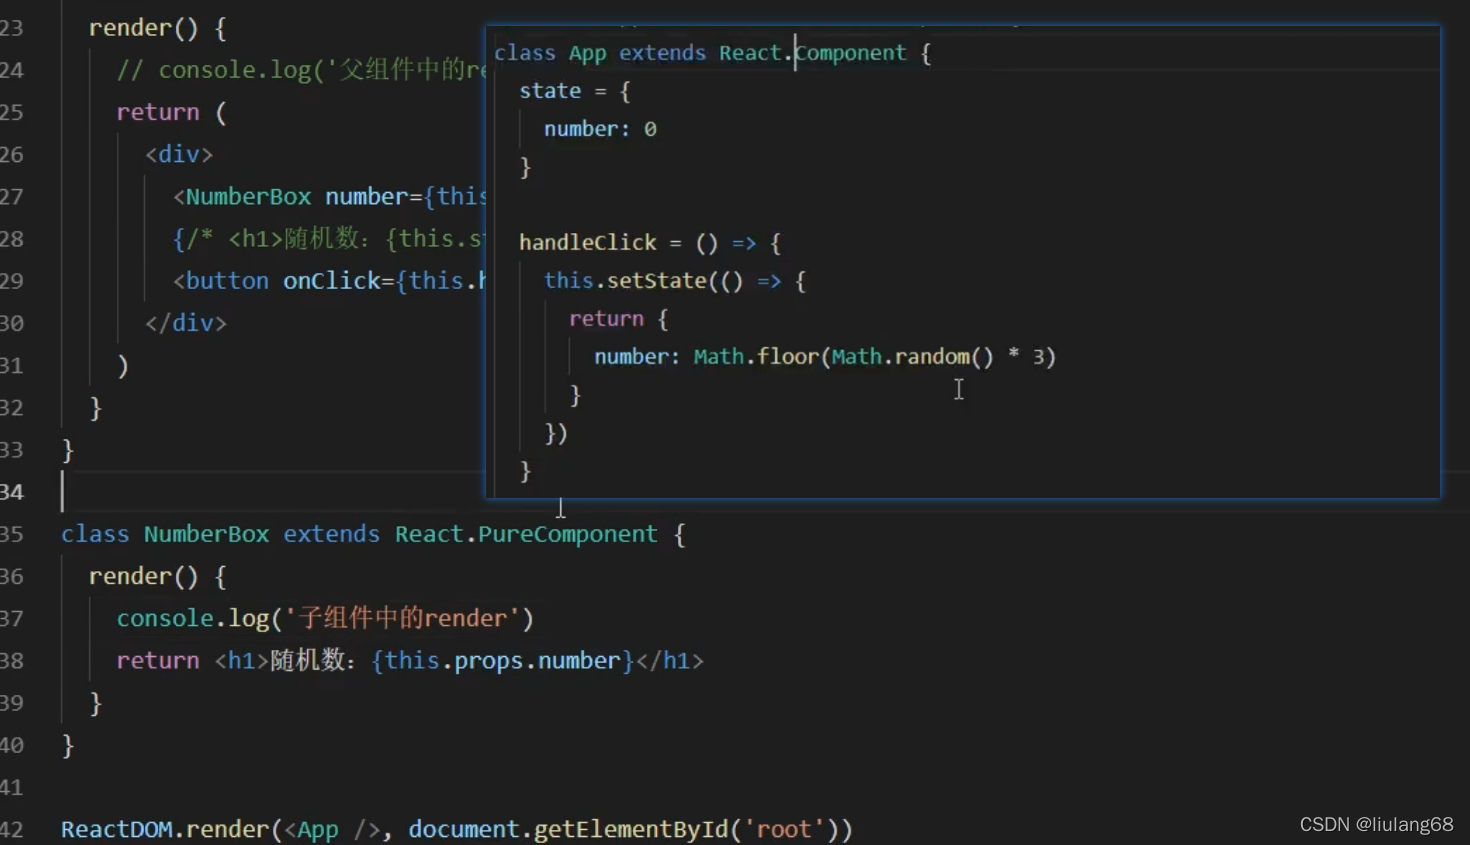Image resolution: width=1470 pixels, height=845 pixels.
Task: Click 'getElementById' on line 42
Action: point(631,829)
